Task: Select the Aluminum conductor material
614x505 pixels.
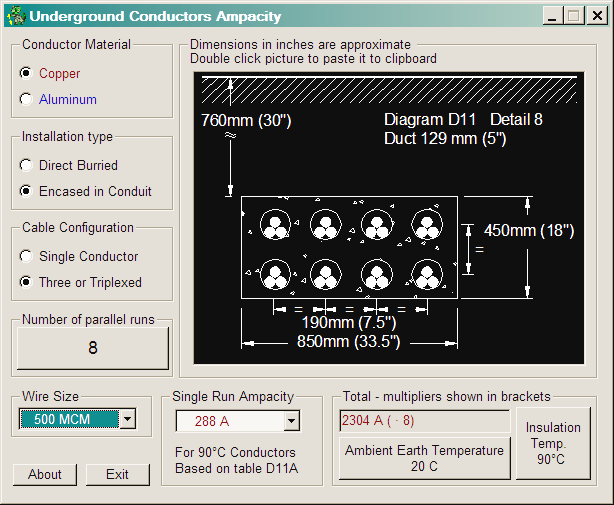Action: point(26,99)
